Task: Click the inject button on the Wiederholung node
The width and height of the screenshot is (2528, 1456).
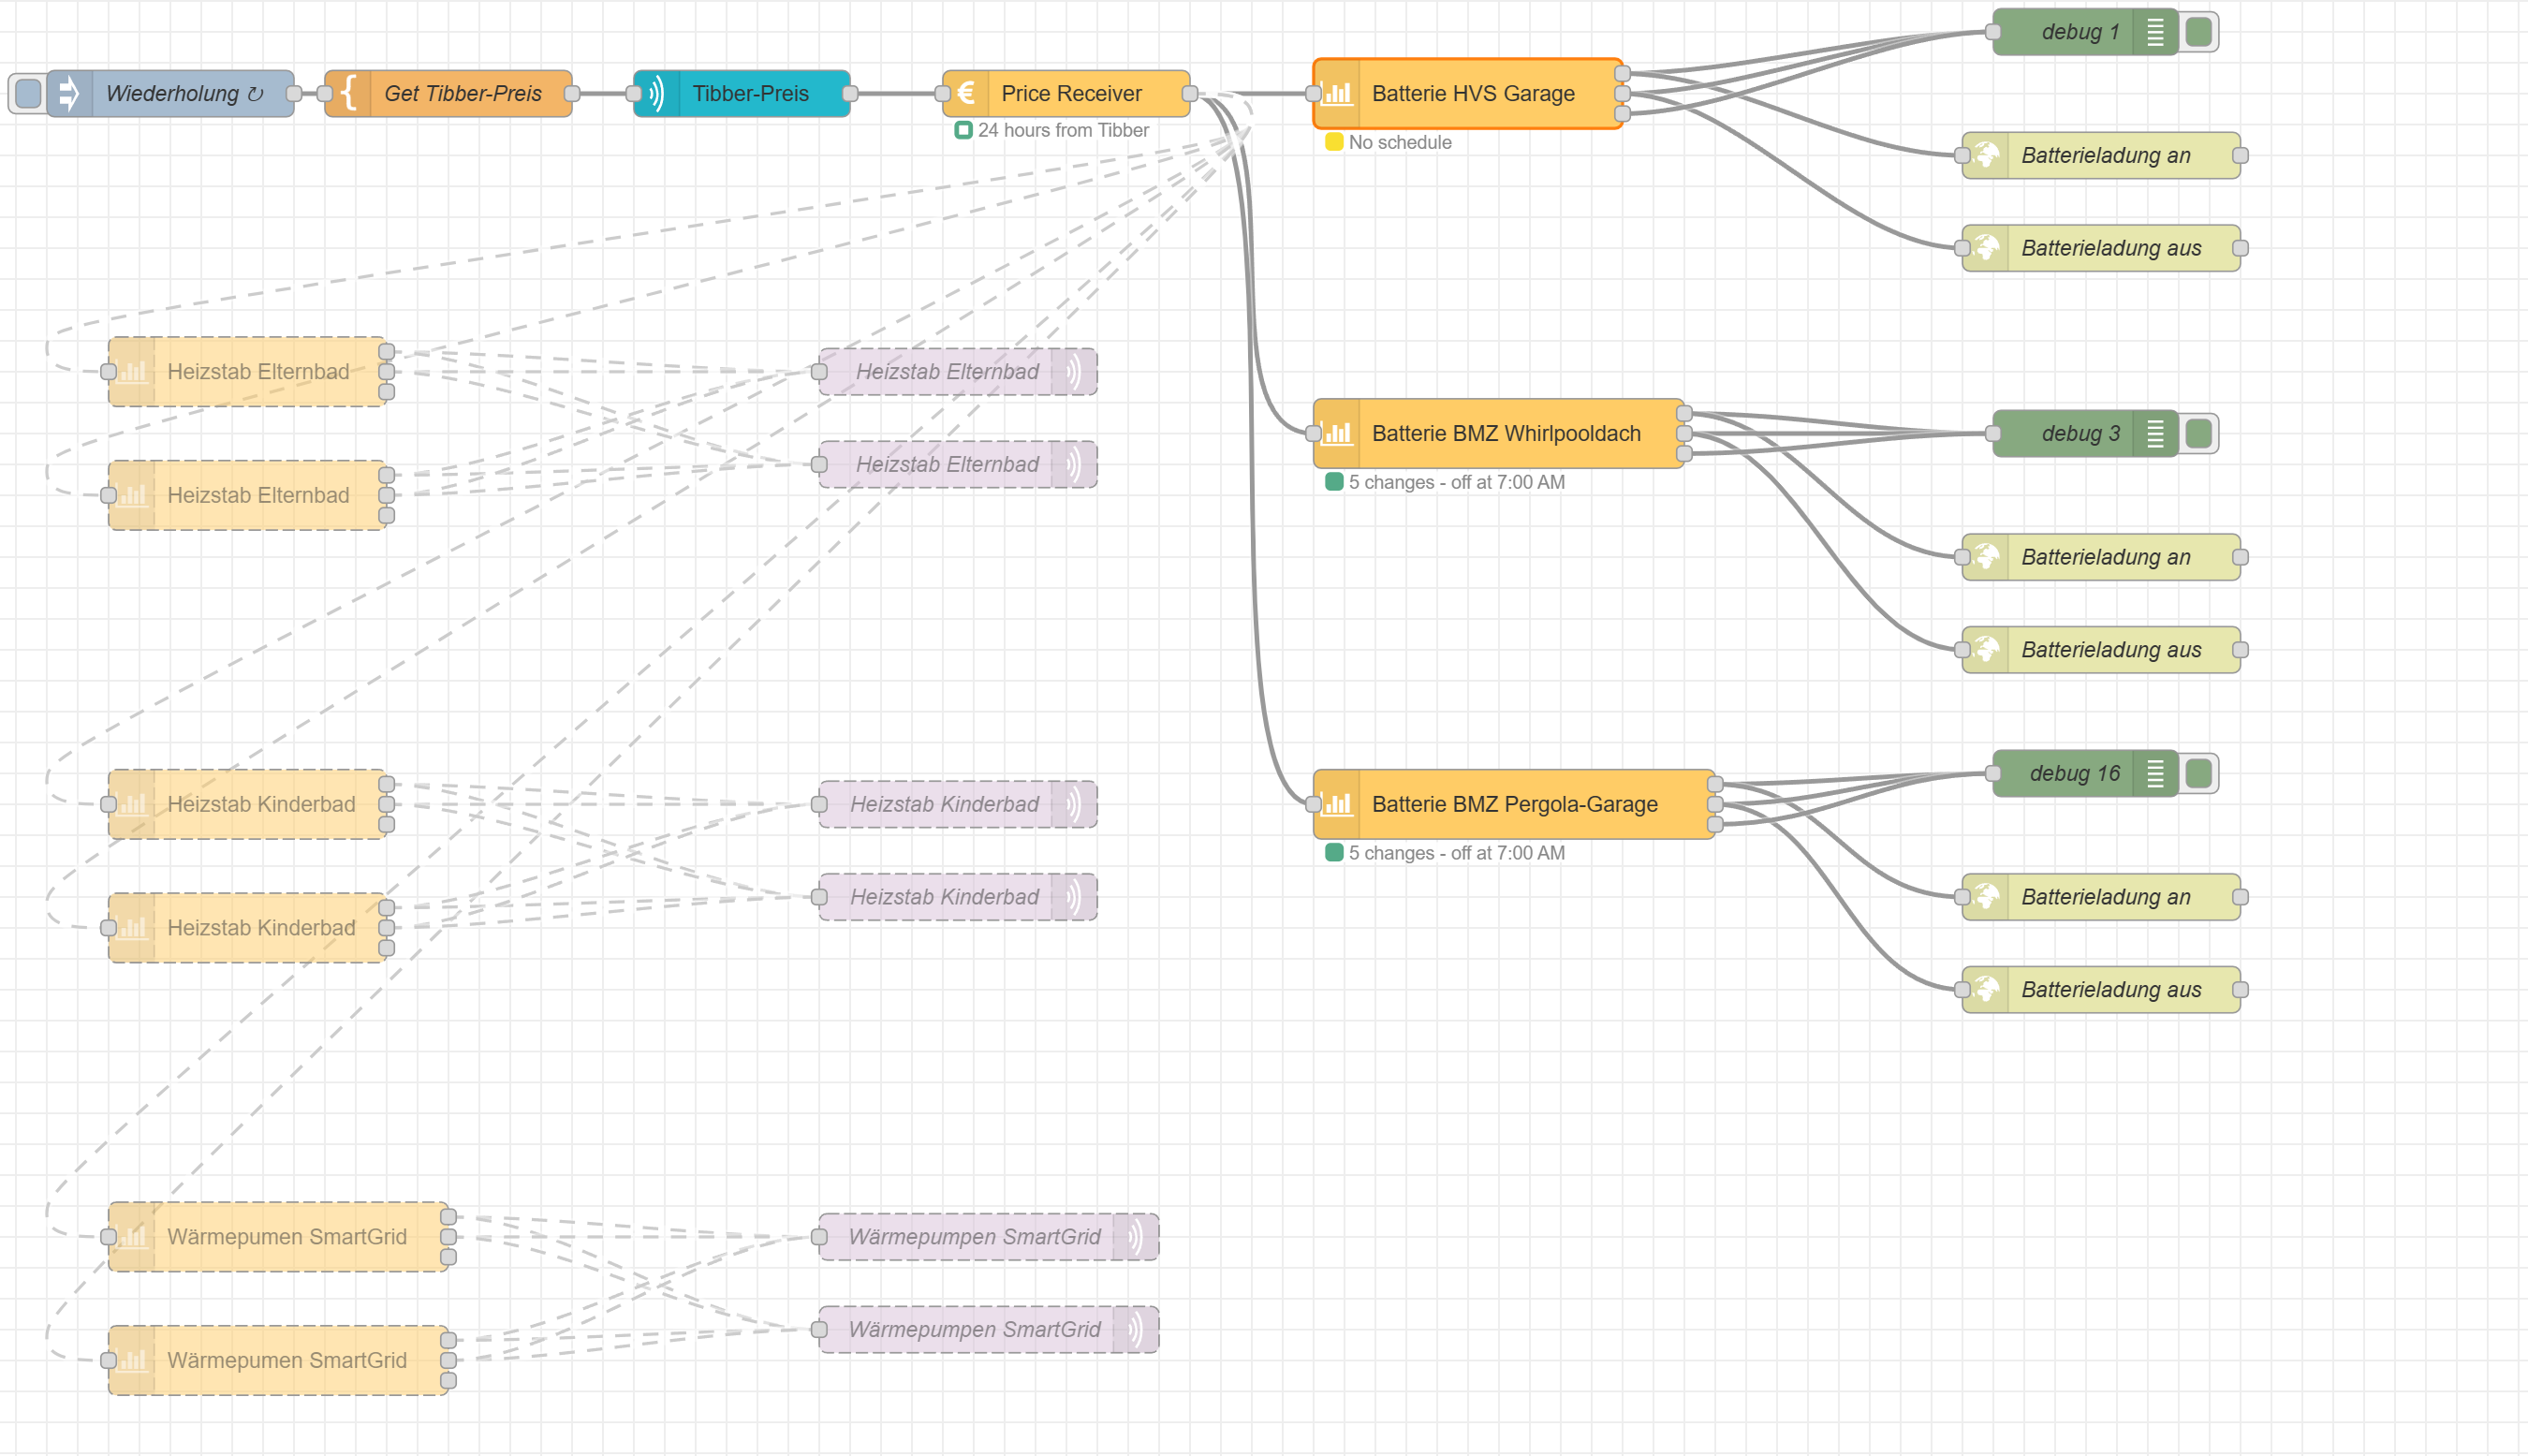Action: (28, 93)
